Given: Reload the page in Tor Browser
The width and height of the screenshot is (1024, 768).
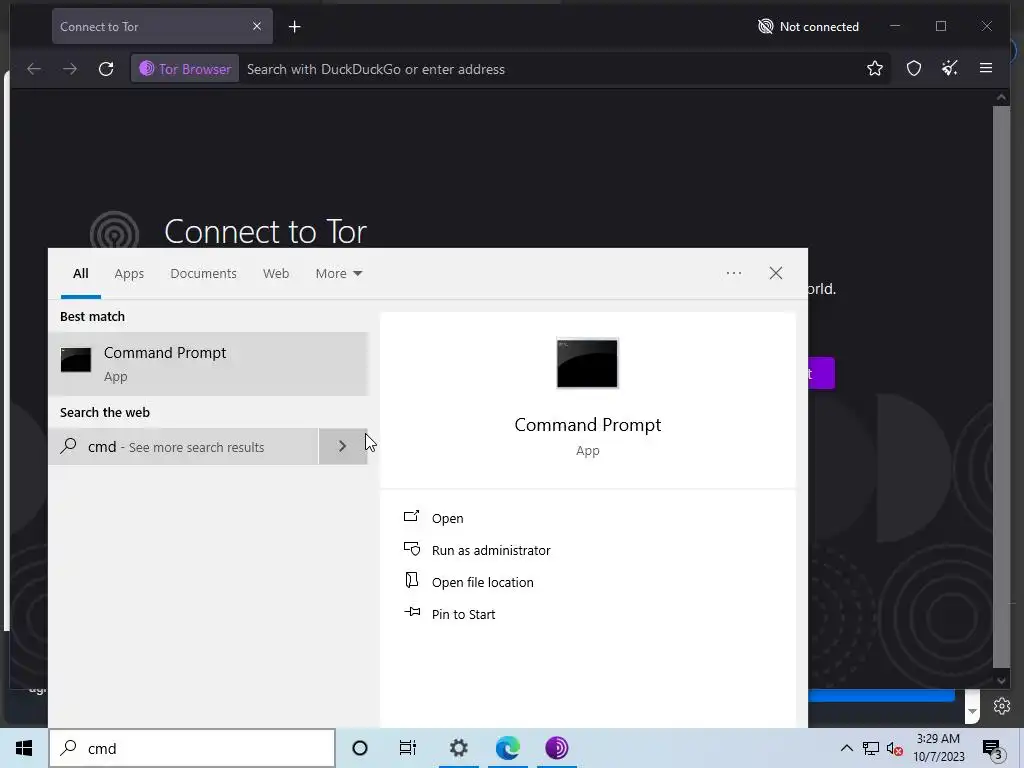Looking at the screenshot, I should click(x=106, y=69).
